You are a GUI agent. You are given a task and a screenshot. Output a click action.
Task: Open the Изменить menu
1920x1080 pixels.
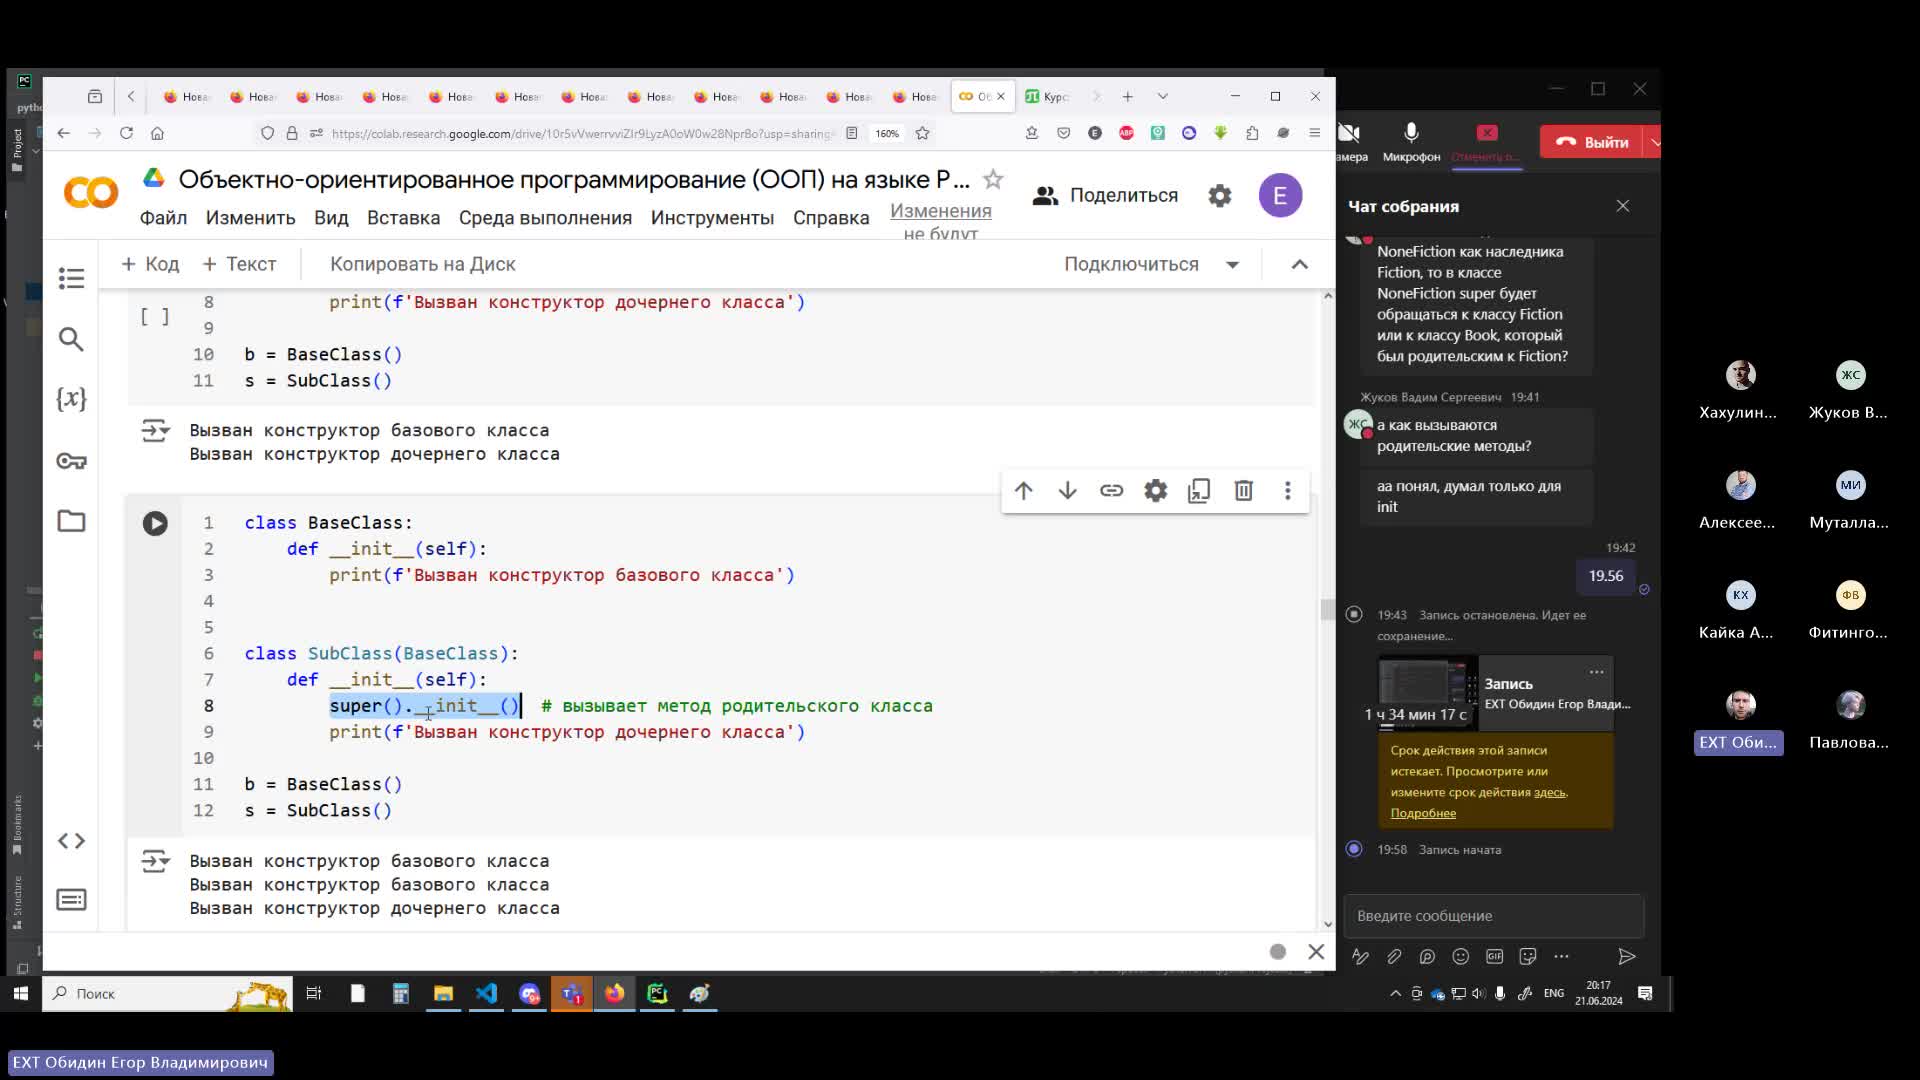pos(250,218)
